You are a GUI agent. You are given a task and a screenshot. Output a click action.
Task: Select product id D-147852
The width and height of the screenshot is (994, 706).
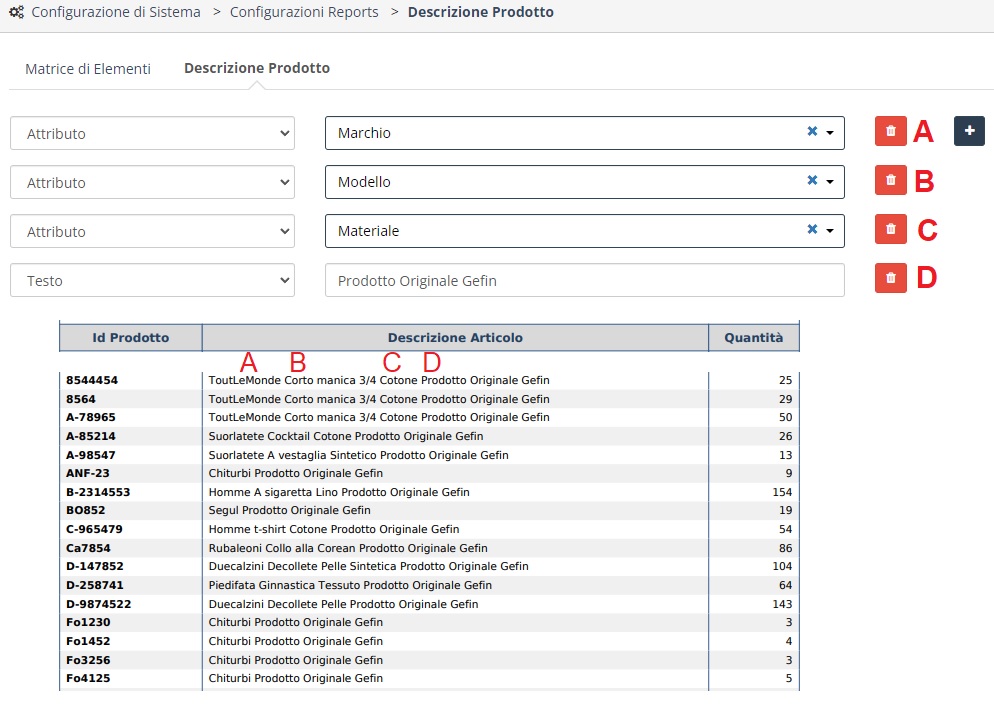pos(94,566)
